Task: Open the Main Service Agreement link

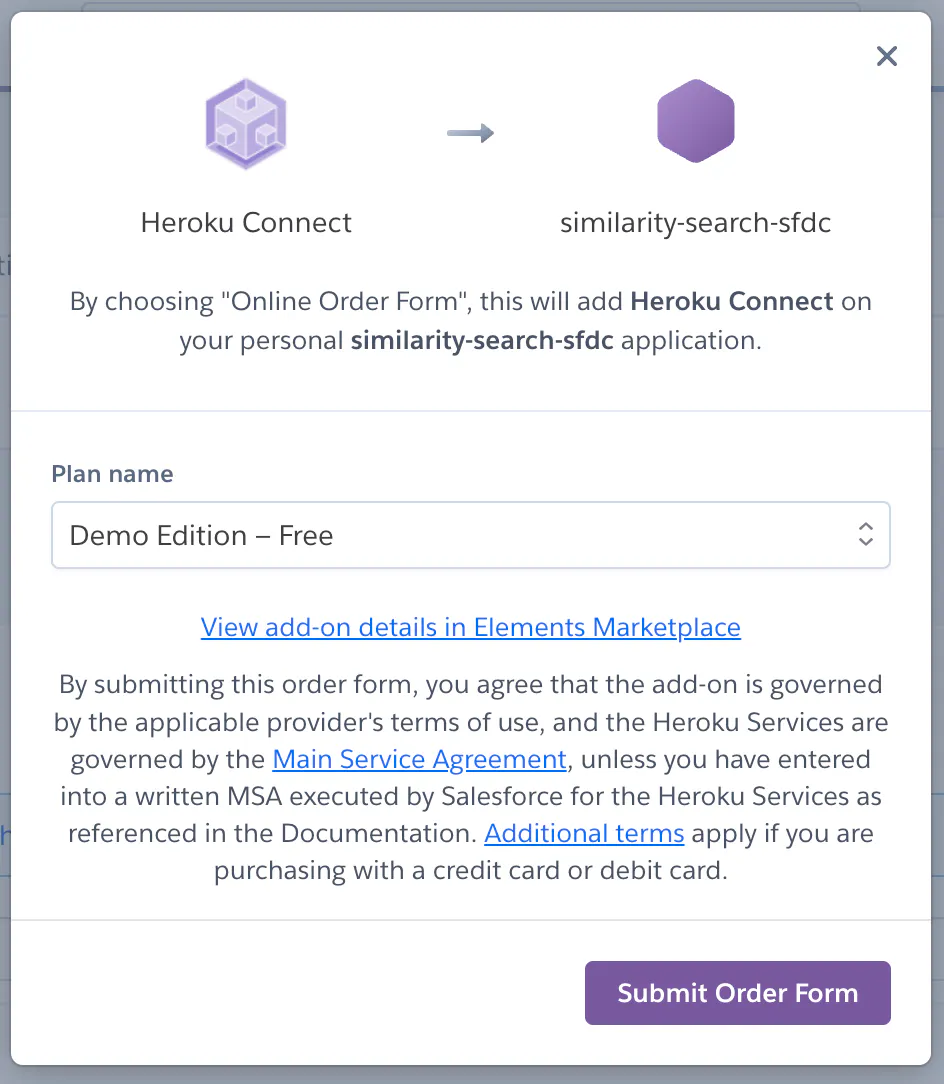Action: click(x=419, y=759)
